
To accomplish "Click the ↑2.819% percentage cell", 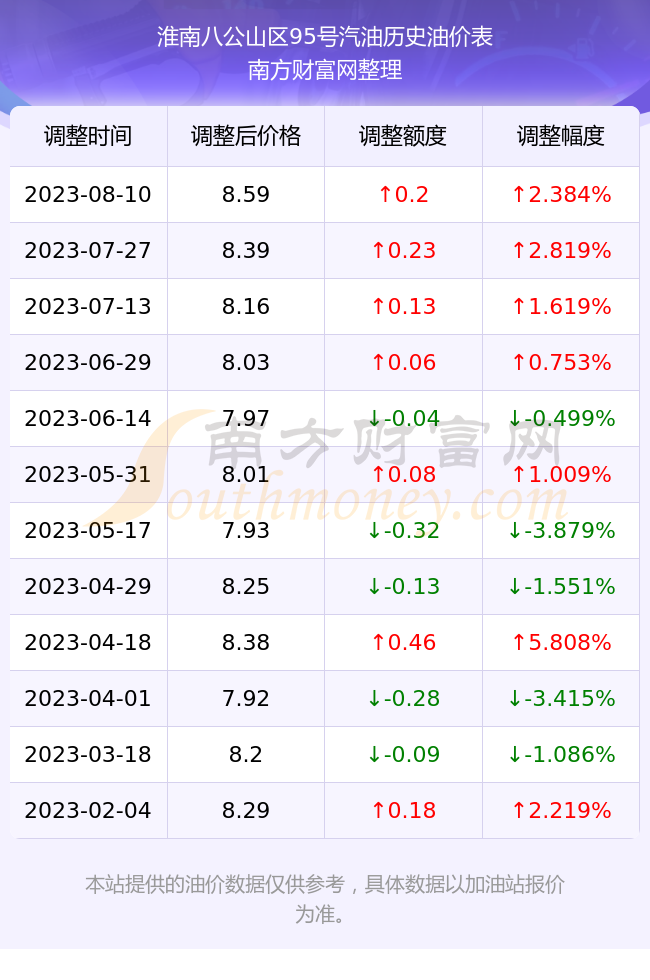I will pyautogui.click(x=561, y=251).
